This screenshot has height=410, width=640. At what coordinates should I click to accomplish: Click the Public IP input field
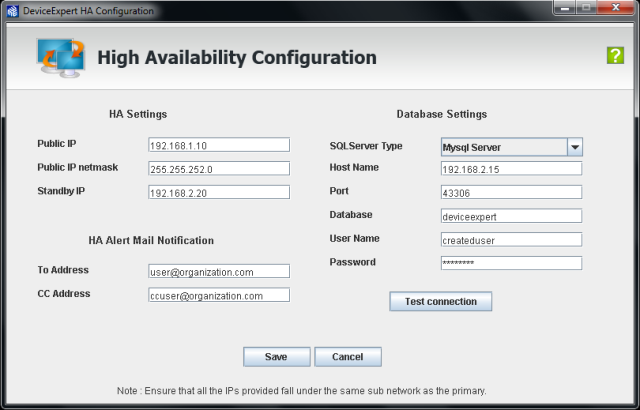[219, 145]
